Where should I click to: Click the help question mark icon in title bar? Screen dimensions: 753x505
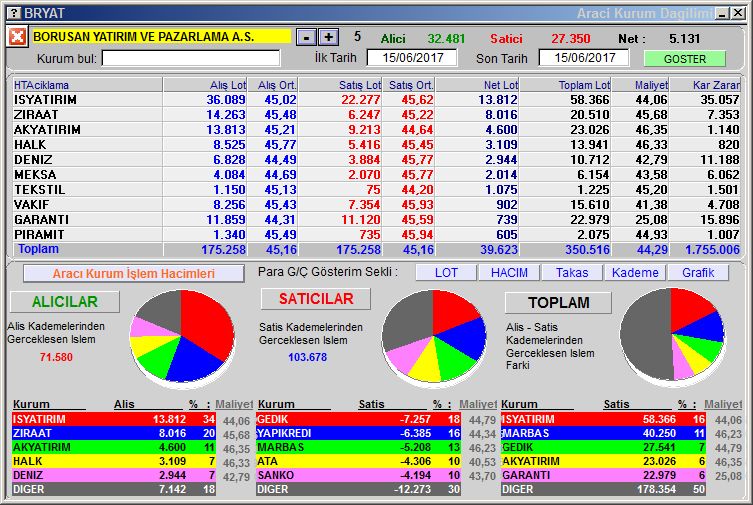coord(15,13)
